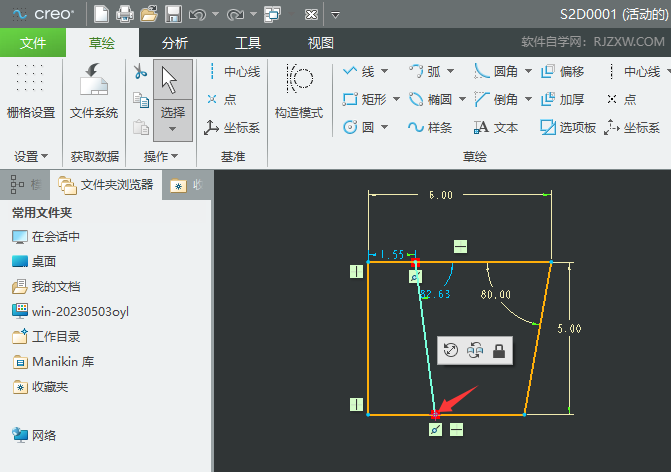
Task: Expand the 圆角 dropdown arrow
Action: [x=528, y=71]
